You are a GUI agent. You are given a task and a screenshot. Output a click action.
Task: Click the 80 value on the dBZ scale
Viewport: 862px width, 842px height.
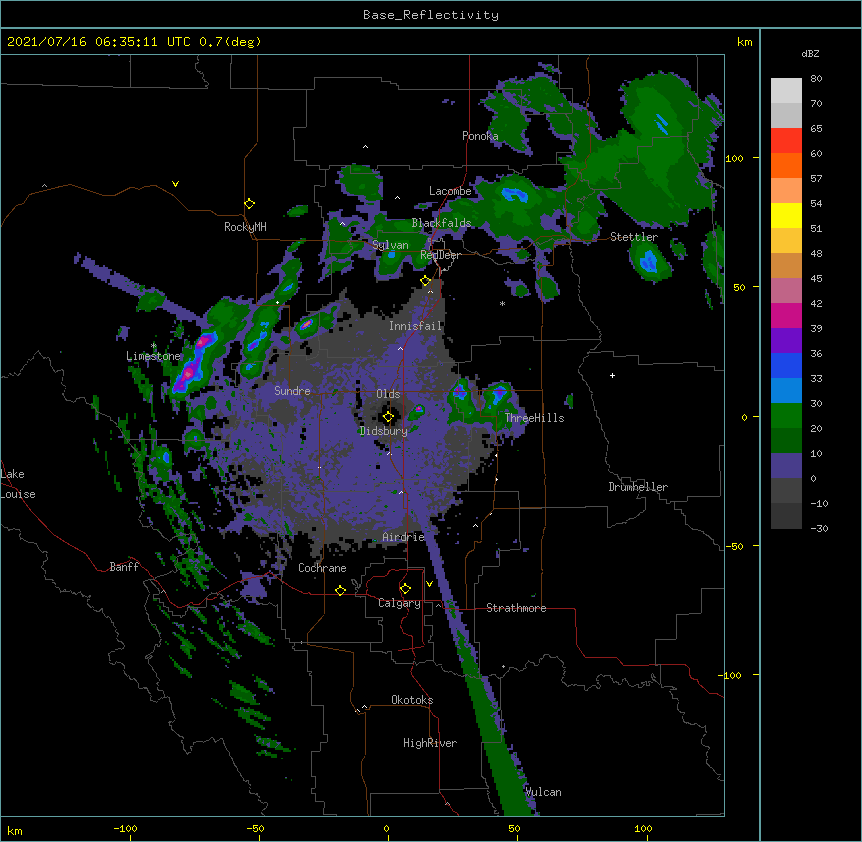click(816, 79)
